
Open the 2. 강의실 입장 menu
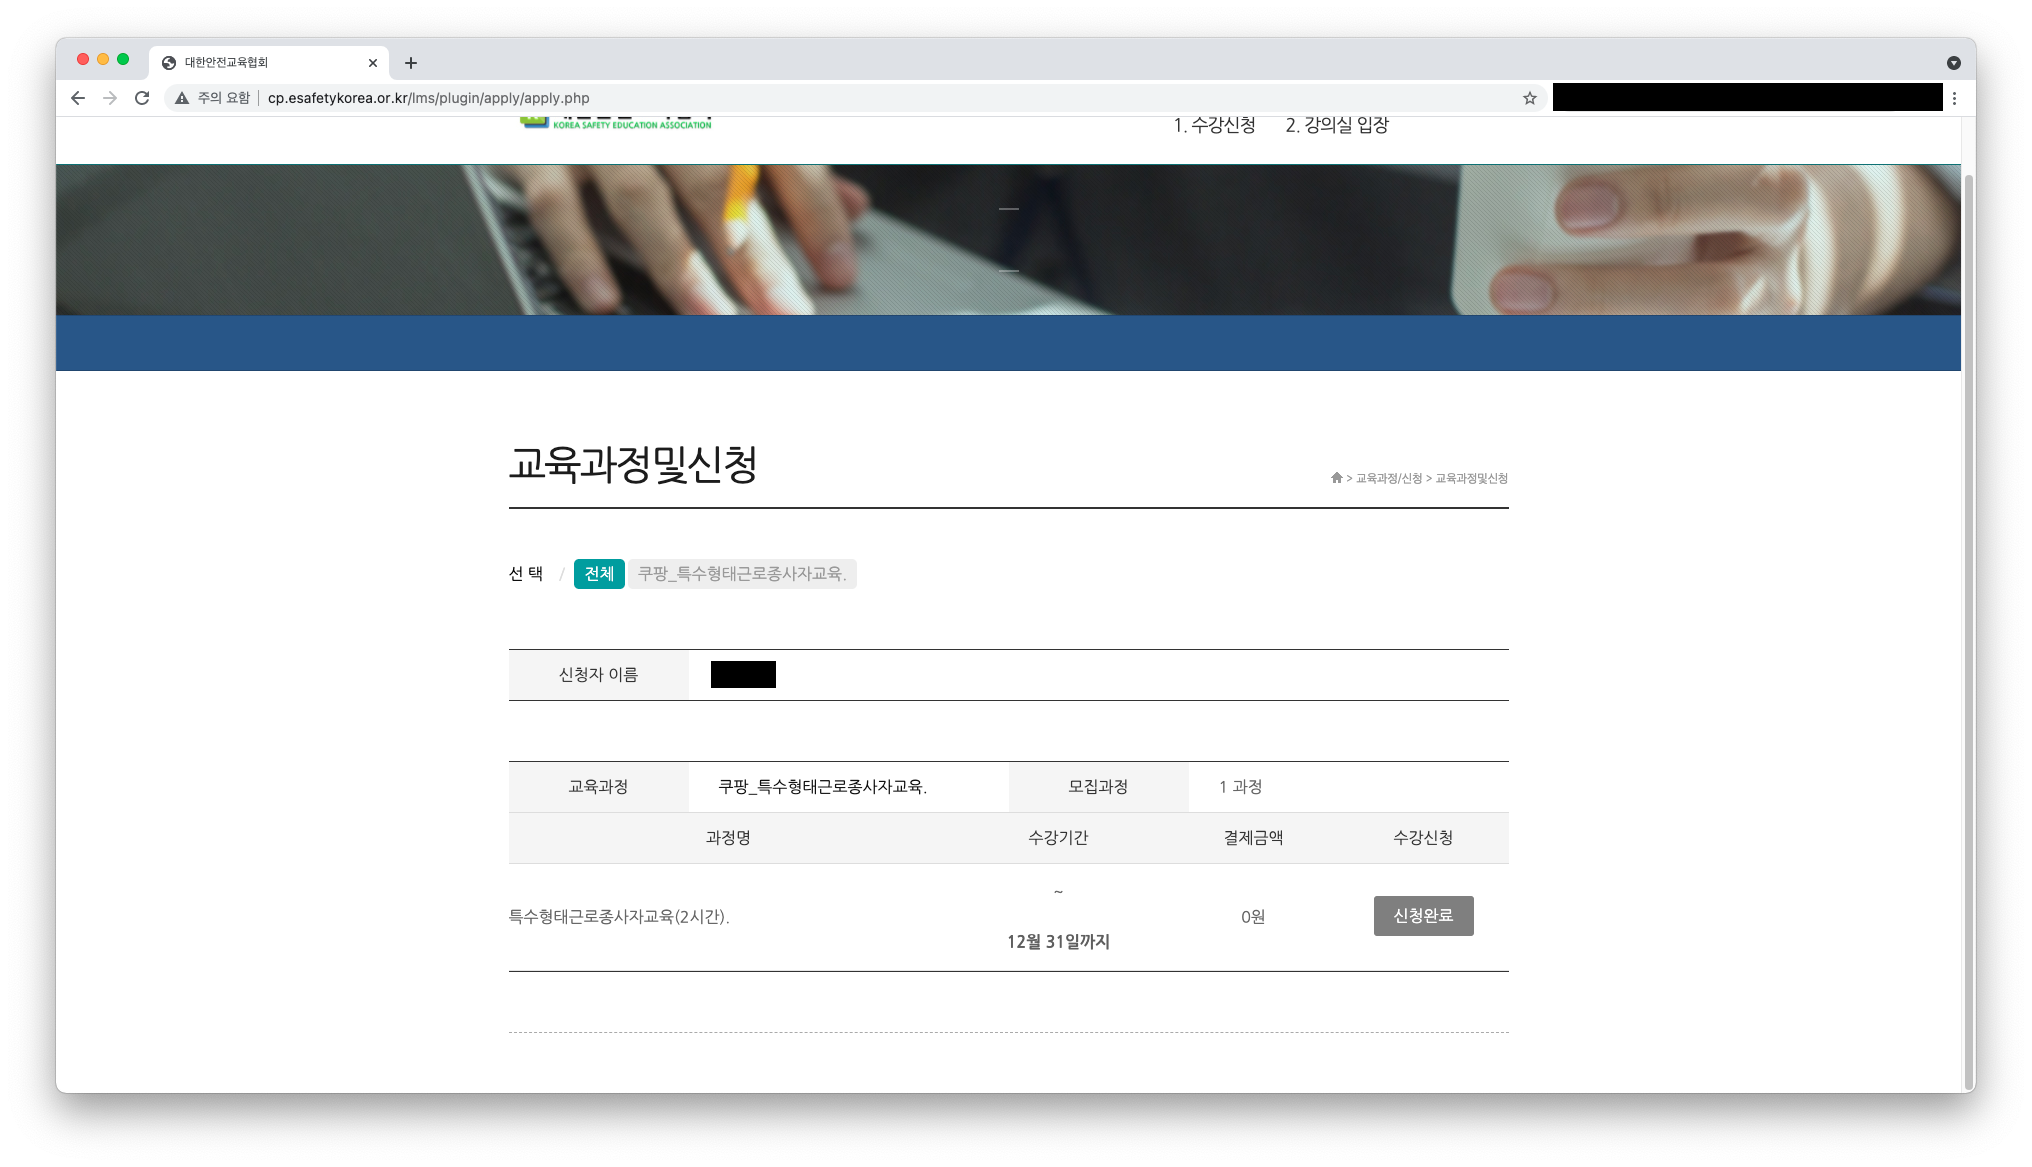[x=1337, y=125]
